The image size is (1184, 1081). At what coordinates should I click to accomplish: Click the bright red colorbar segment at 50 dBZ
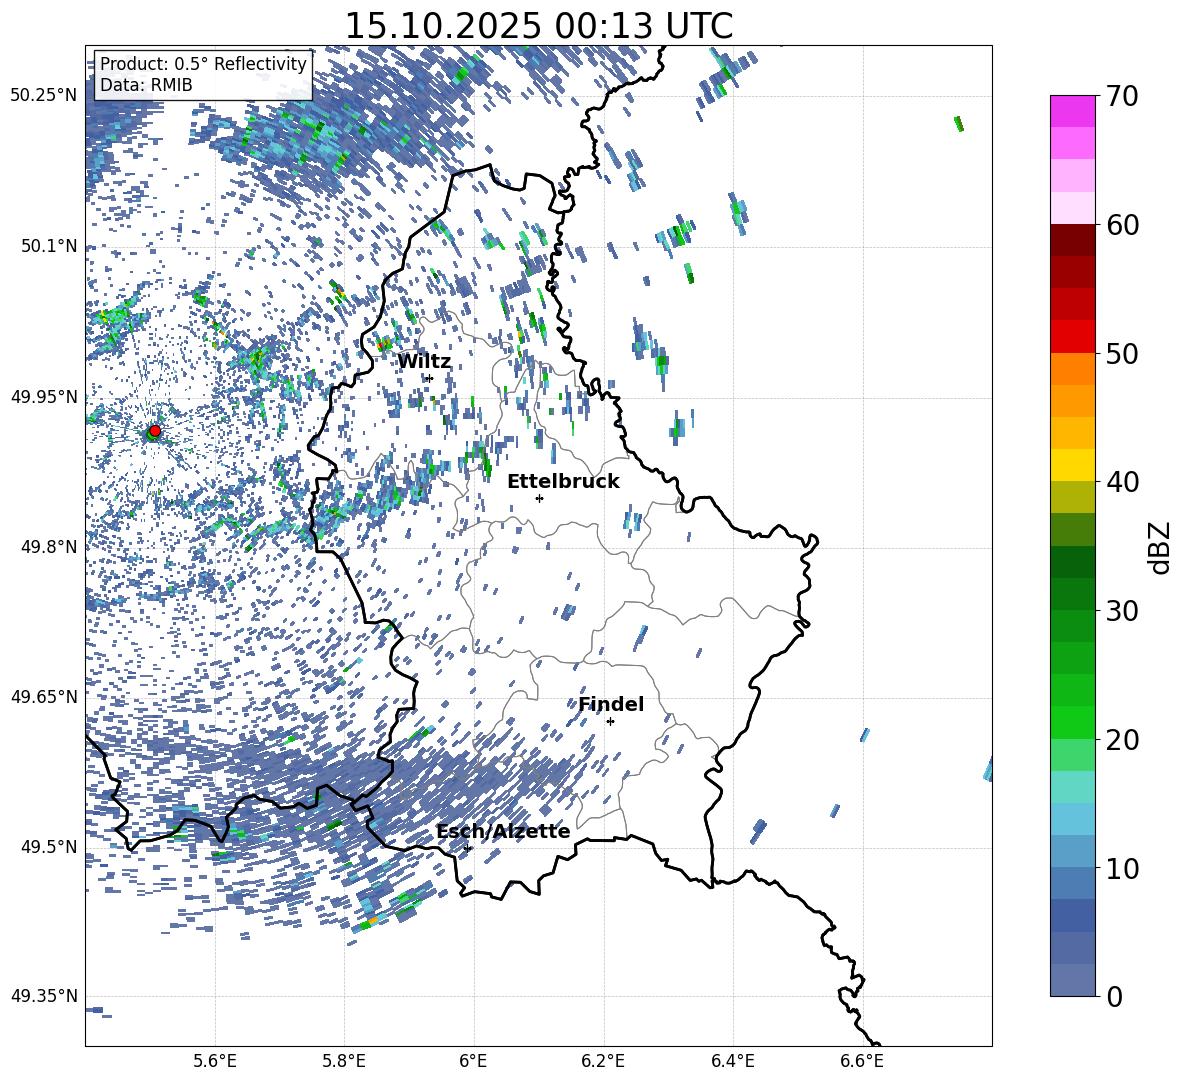click(x=1072, y=337)
